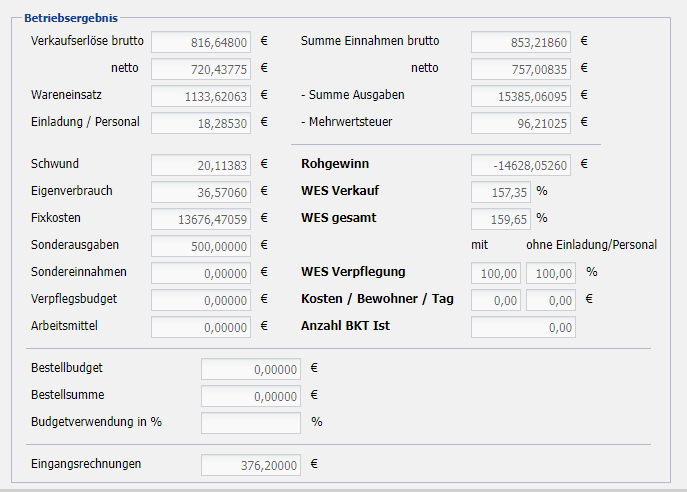Focus the Summe Ausgaben field
Viewport: 687px width, 492px height.
[520, 96]
